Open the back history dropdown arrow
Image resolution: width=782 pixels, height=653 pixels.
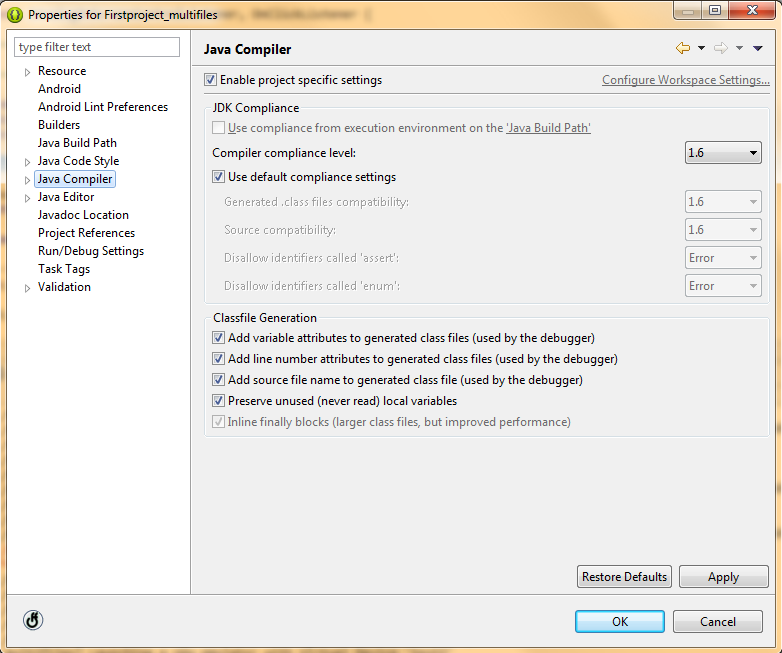701,48
